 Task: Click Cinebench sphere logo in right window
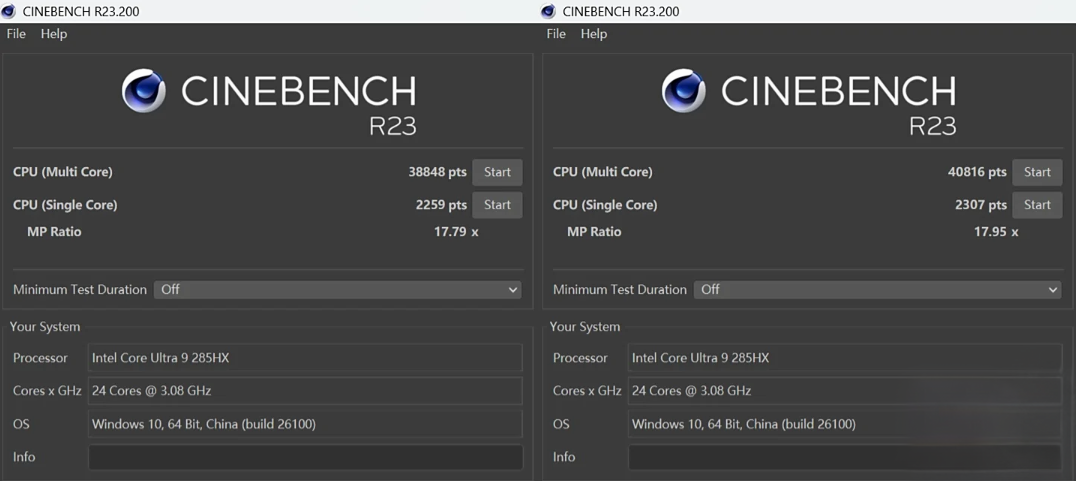click(683, 91)
